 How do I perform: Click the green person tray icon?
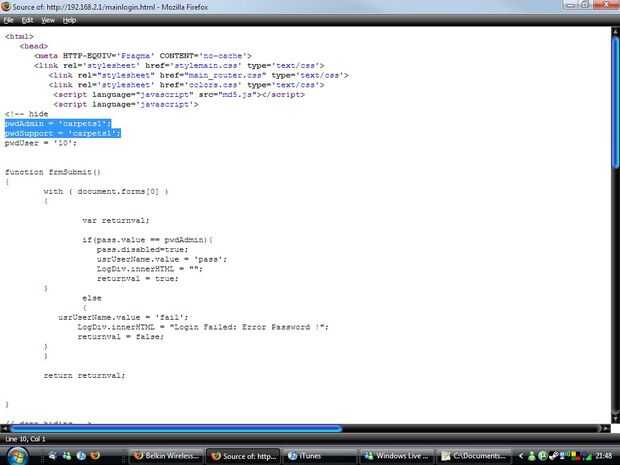[x=532, y=456]
